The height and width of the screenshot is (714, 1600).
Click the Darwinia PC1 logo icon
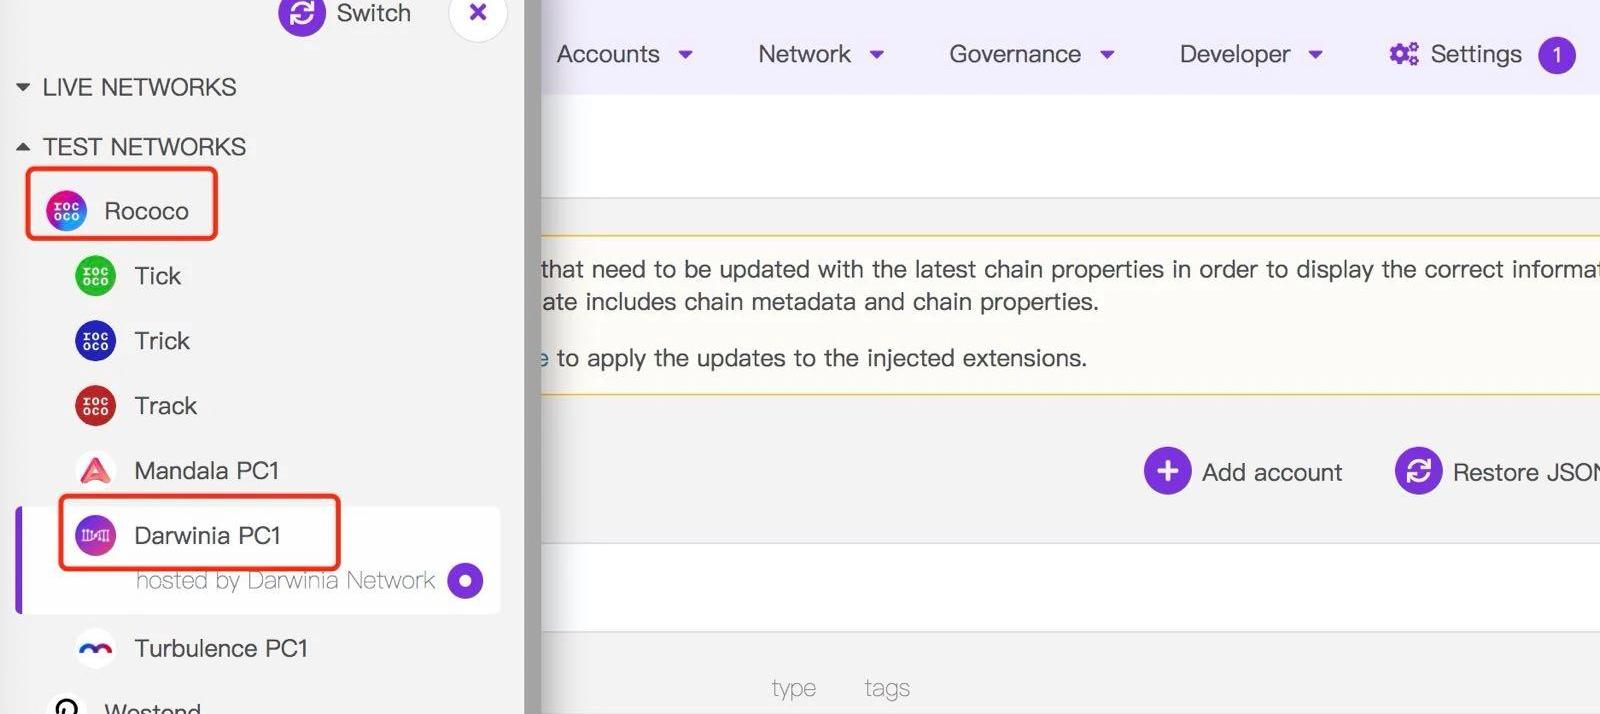pyautogui.click(x=96, y=535)
